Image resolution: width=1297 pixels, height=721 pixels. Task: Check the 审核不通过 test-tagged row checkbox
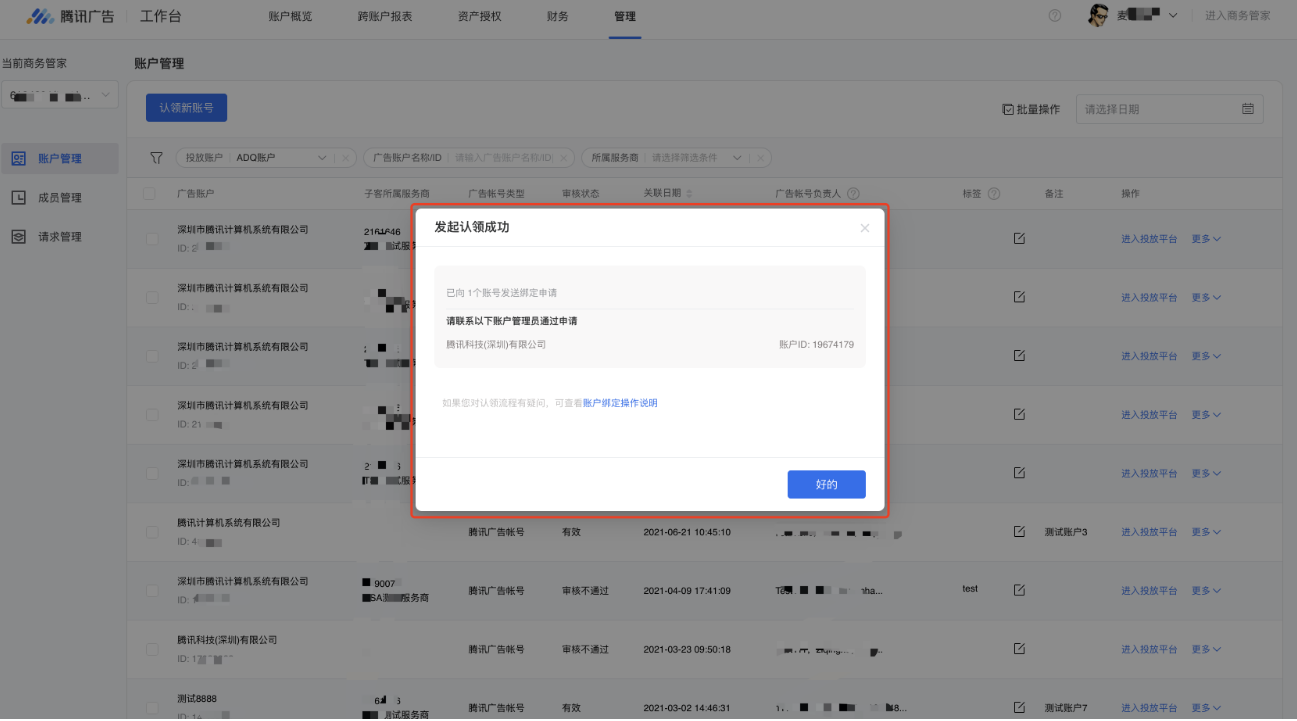[x=152, y=590]
